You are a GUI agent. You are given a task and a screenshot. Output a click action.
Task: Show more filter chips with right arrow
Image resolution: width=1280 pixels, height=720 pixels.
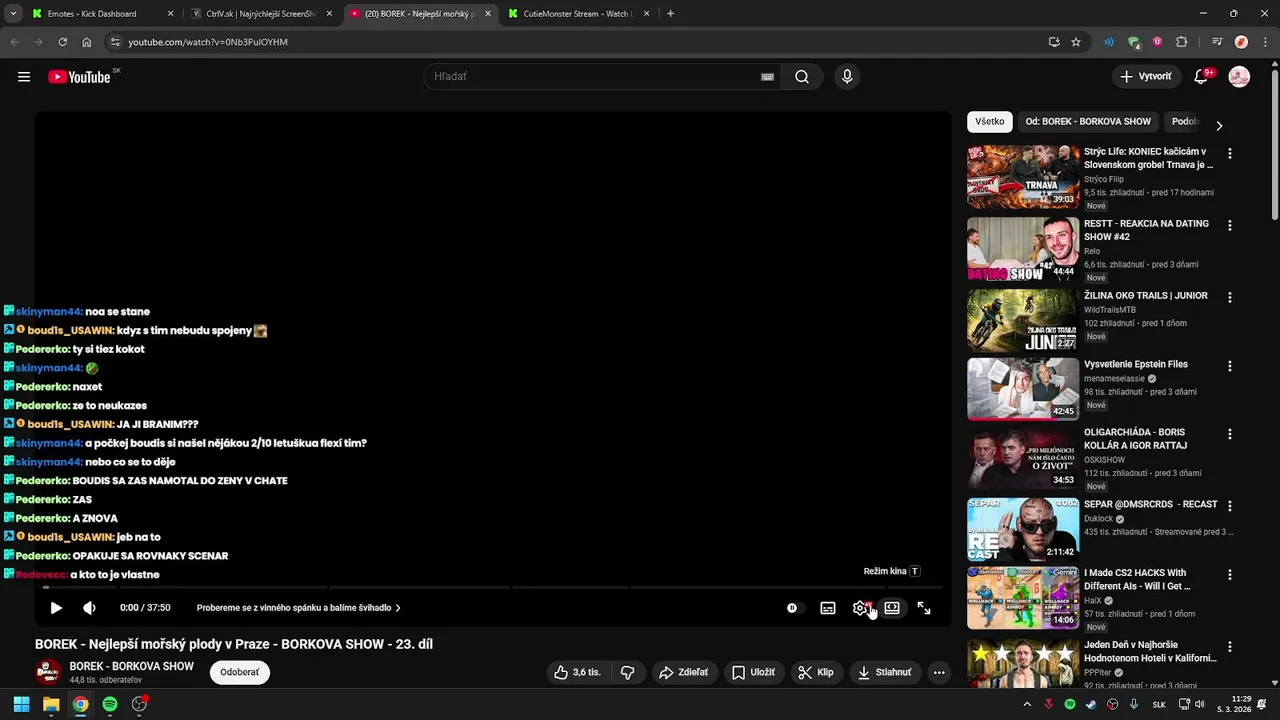tap(1219, 125)
